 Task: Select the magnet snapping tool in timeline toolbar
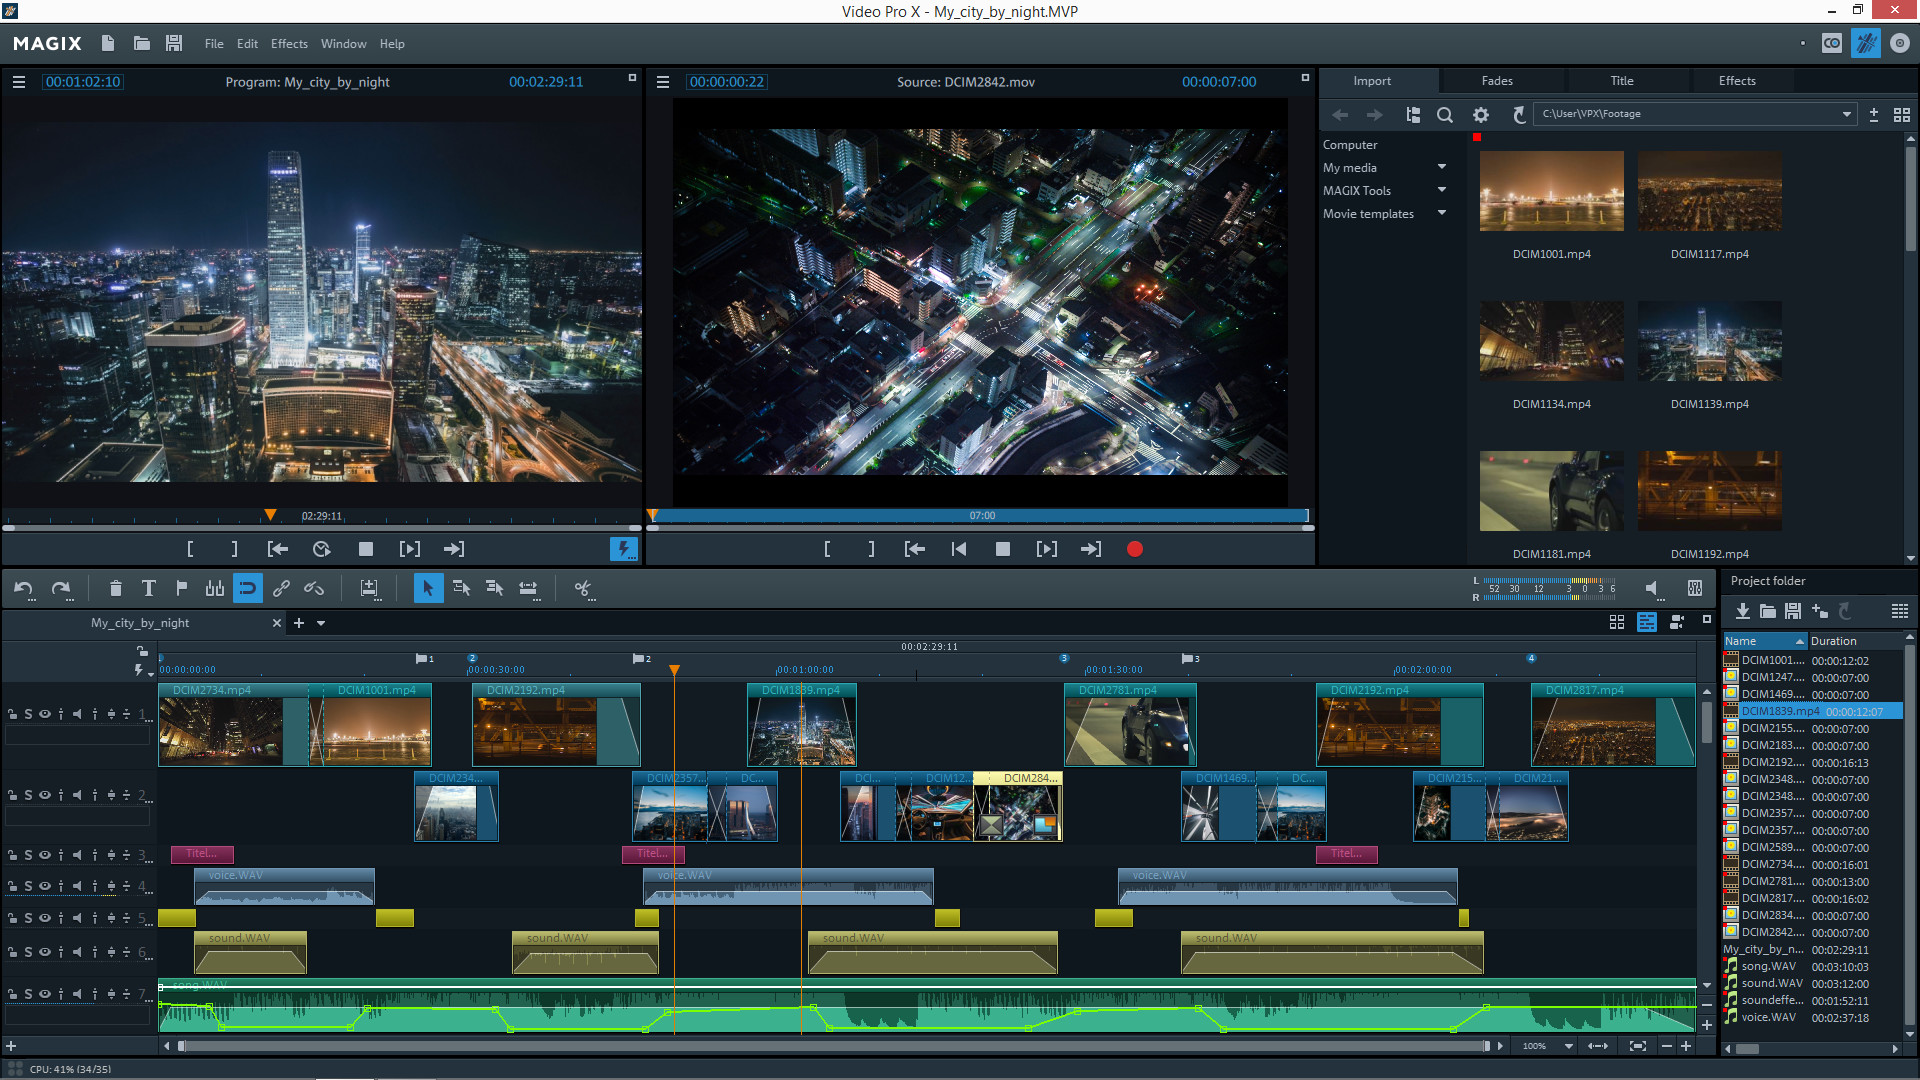pos(248,588)
